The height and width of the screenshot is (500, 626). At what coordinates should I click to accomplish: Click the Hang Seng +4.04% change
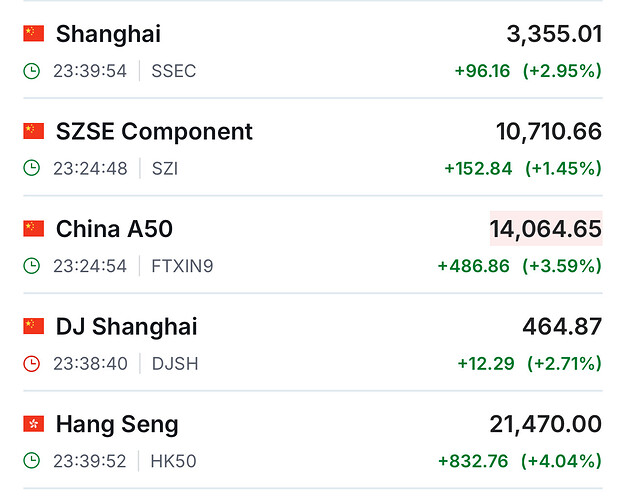click(x=562, y=461)
